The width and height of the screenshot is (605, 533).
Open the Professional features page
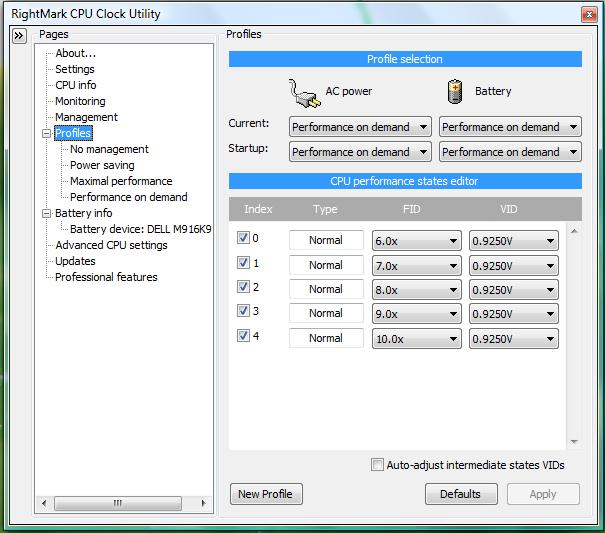click(x=106, y=277)
